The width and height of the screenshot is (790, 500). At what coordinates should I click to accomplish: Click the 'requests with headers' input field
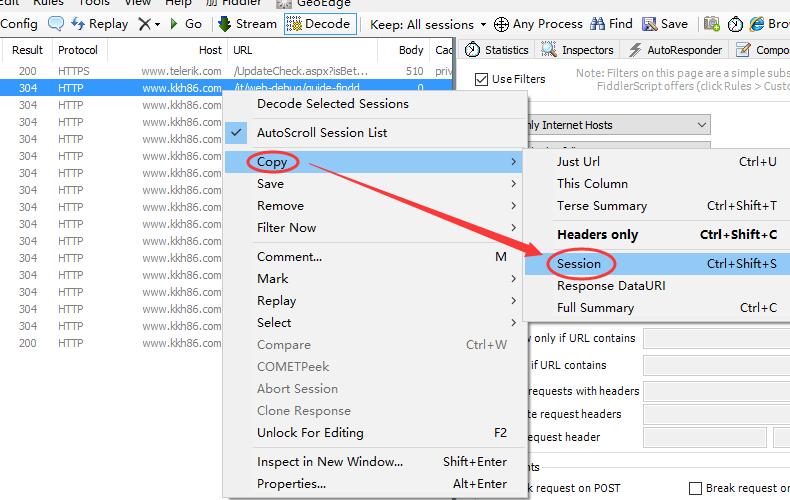pos(716,391)
